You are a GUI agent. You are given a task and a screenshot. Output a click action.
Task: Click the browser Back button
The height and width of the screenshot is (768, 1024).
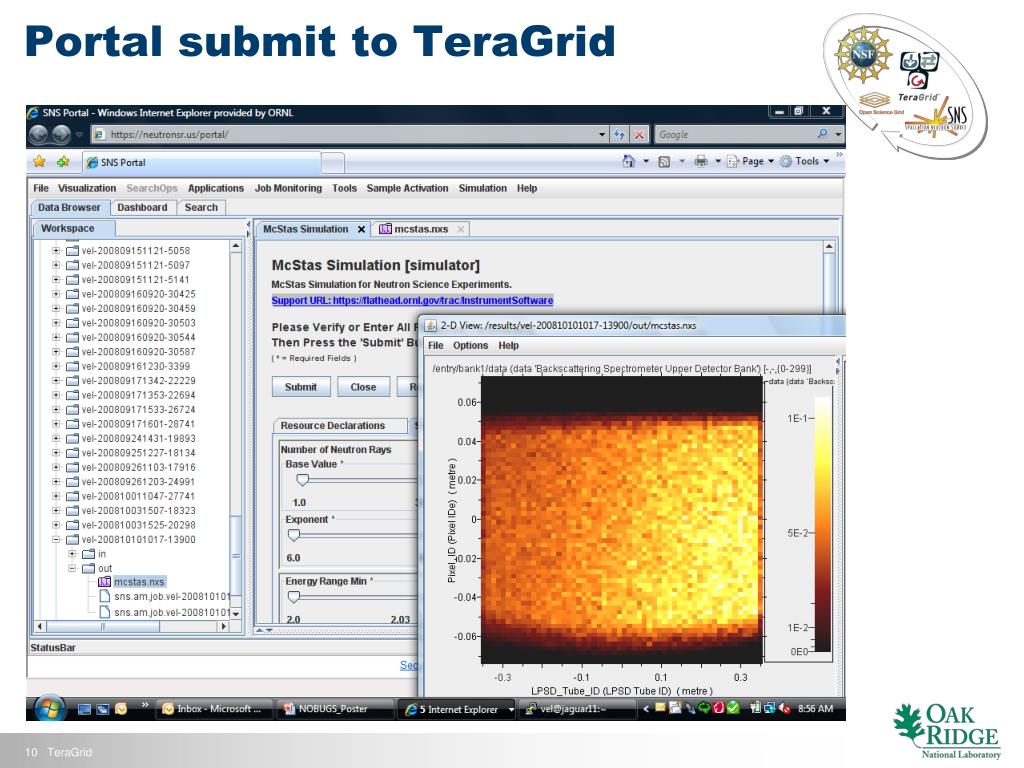click(x=39, y=135)
